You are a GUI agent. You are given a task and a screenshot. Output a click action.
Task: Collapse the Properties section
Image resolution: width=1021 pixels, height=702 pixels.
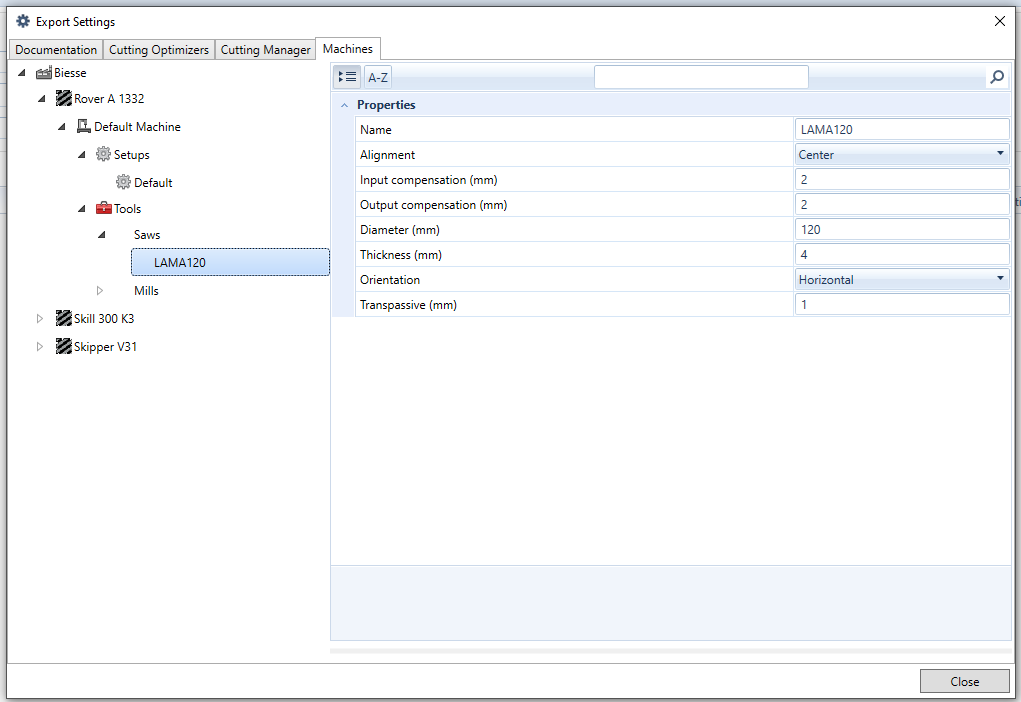[x=344, y=105]
